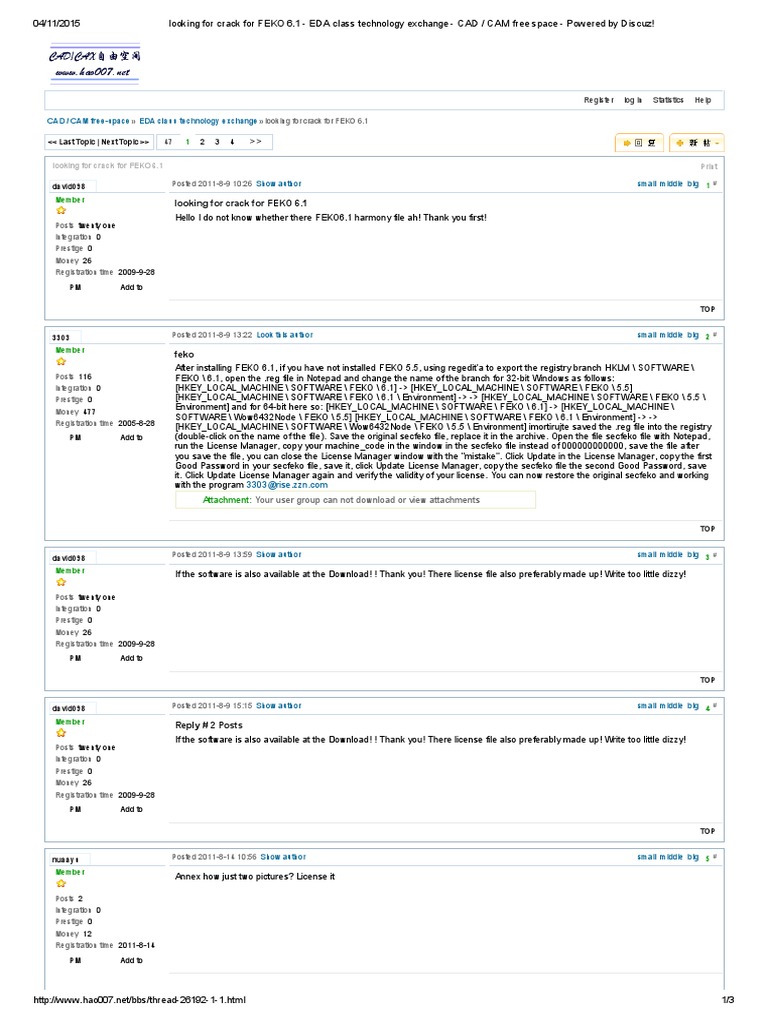Click Look this author on the 13:22 post
The image size is (768, 1024).
pyautogui.click(x=285, y=335)
